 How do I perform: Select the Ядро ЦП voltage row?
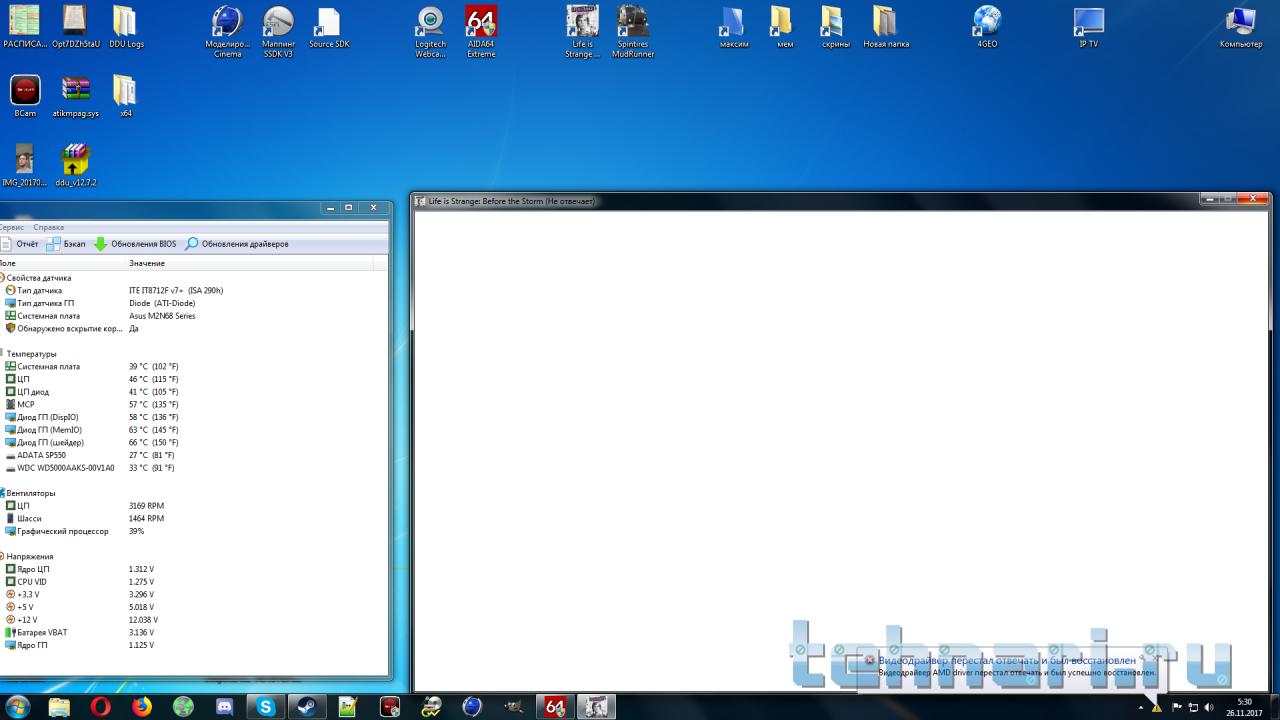point(194,569)
